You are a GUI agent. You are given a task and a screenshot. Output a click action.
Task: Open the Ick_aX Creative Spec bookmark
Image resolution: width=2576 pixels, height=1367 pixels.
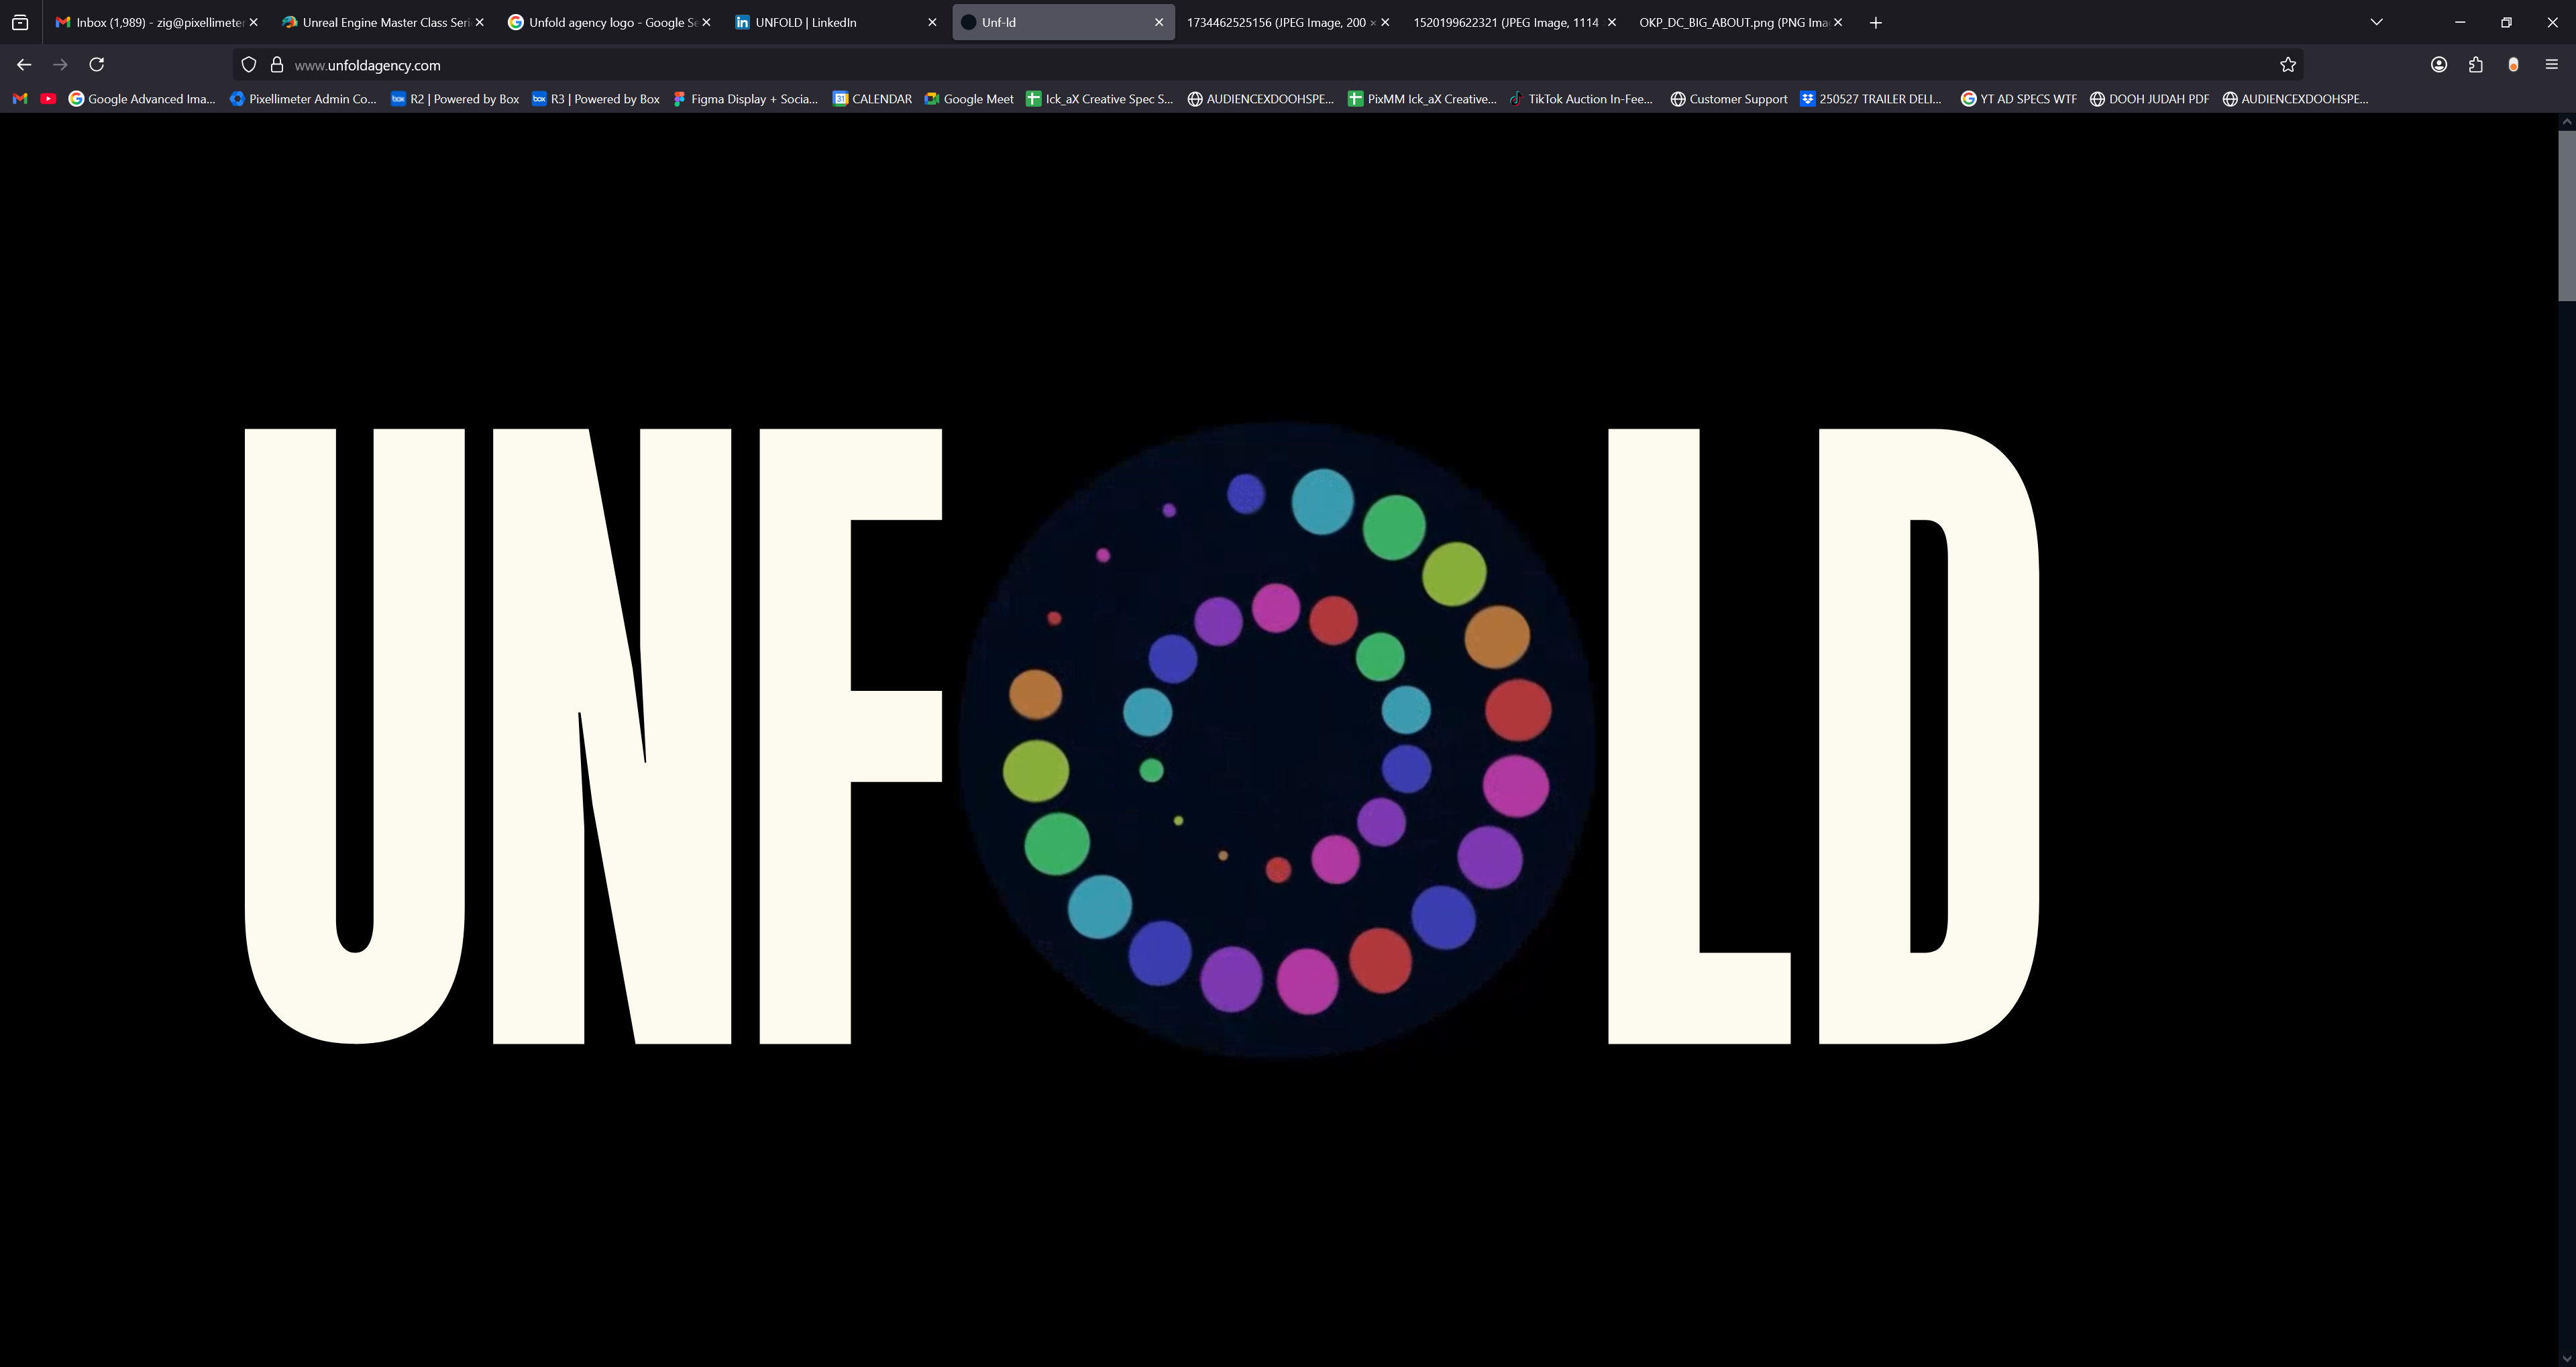pyautogui.click(x=1100, y=99)
